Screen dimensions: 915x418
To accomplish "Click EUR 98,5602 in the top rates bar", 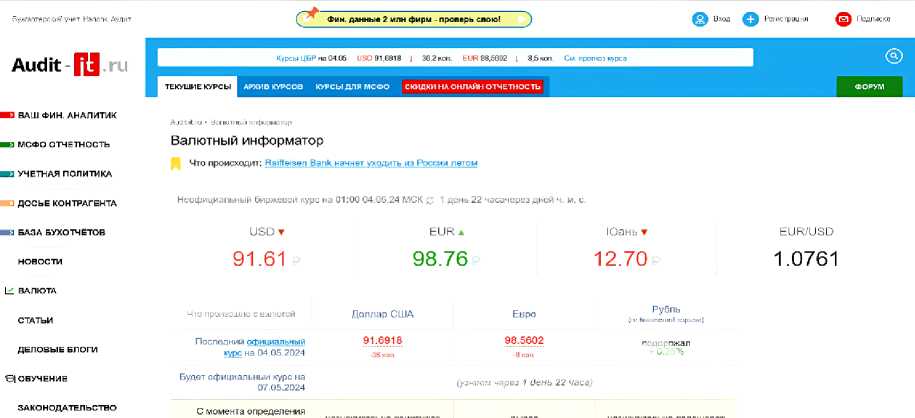I will coord(484,58).
